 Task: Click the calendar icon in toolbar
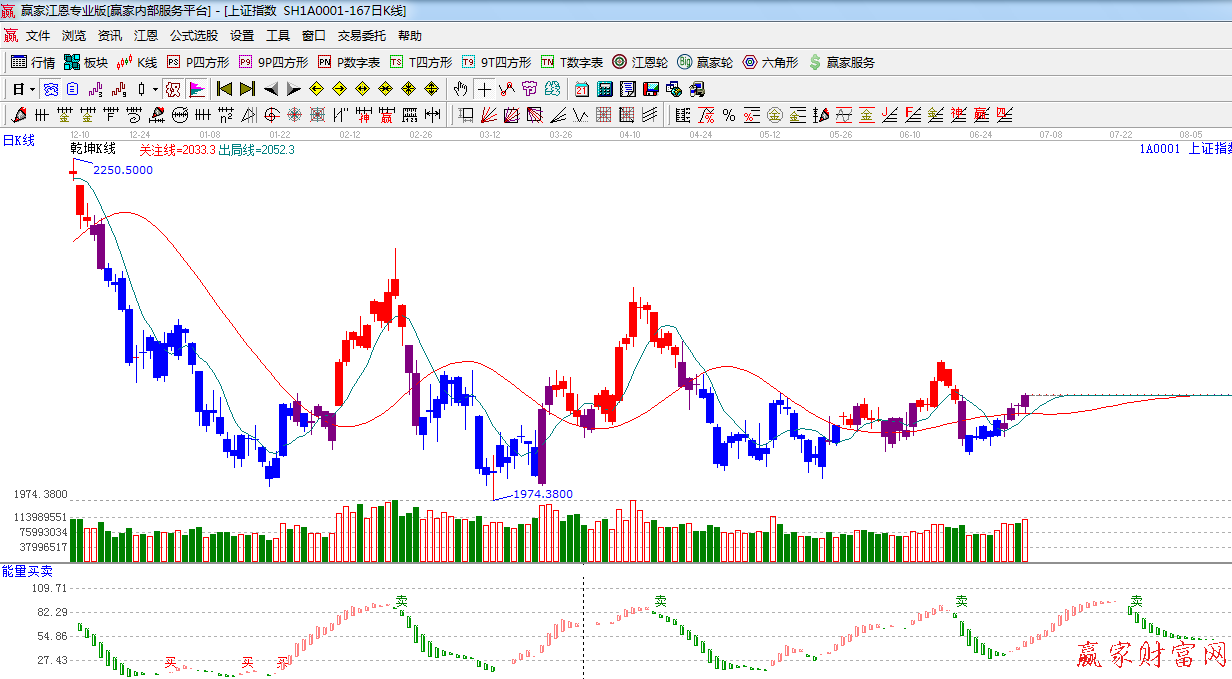[581, 89]
